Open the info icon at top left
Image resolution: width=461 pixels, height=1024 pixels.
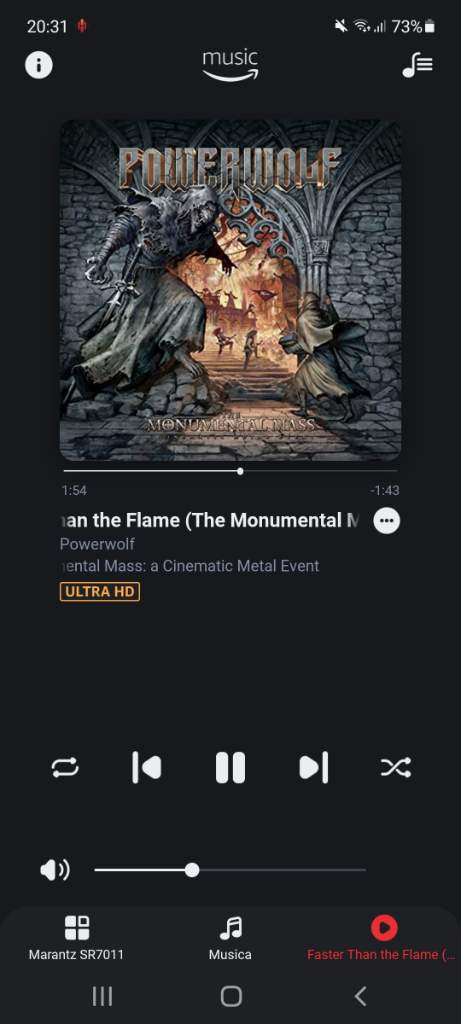pyautogui.click(x=39, y=65)
